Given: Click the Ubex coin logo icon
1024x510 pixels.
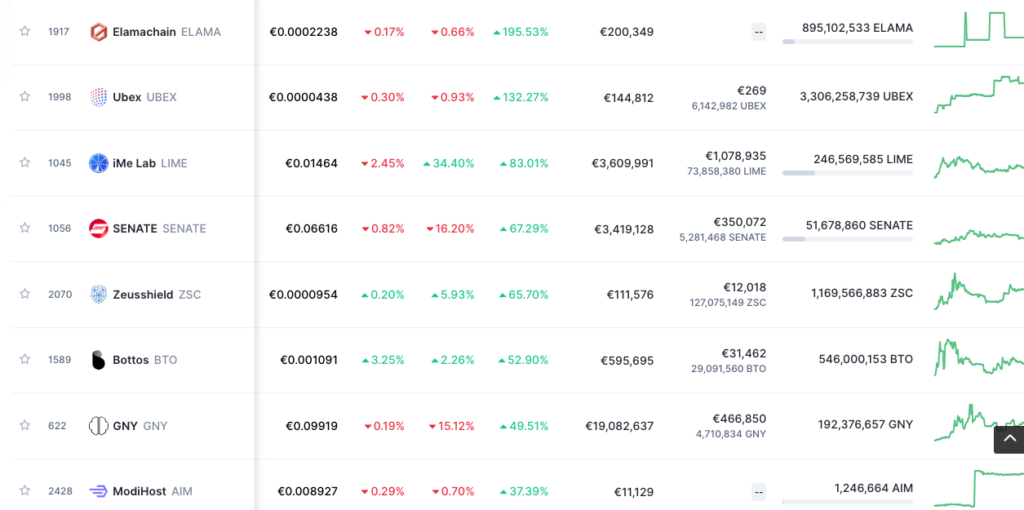Looking at the screenshot, I should [98, 97].
